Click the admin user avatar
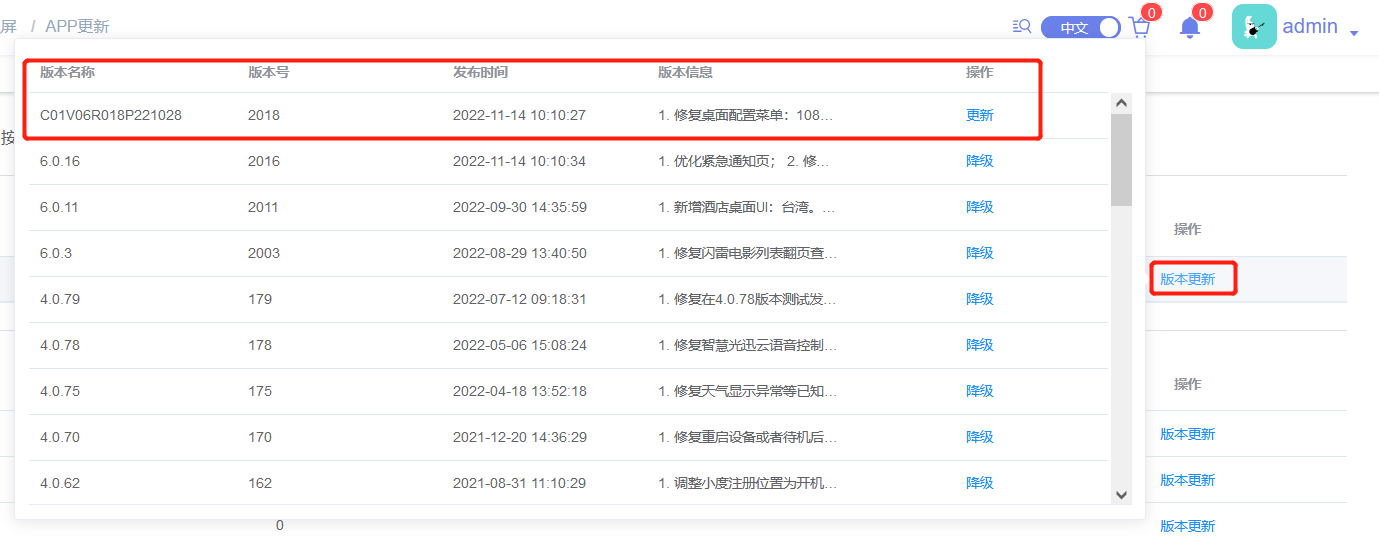This screenshot has width=1379, height=548. [x=1254, y=27]
